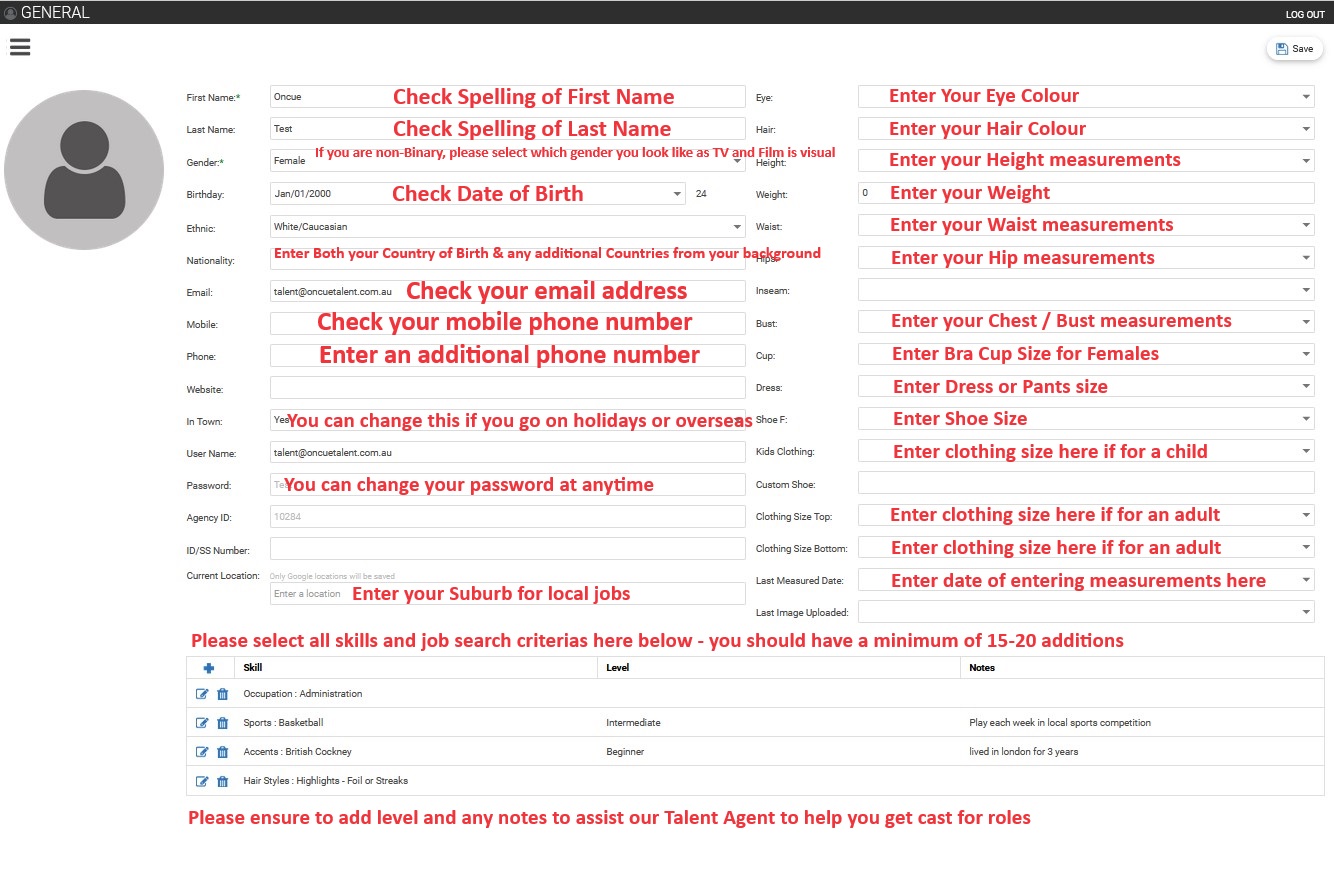Focus the ID/SS Number text field

(507, 549)
